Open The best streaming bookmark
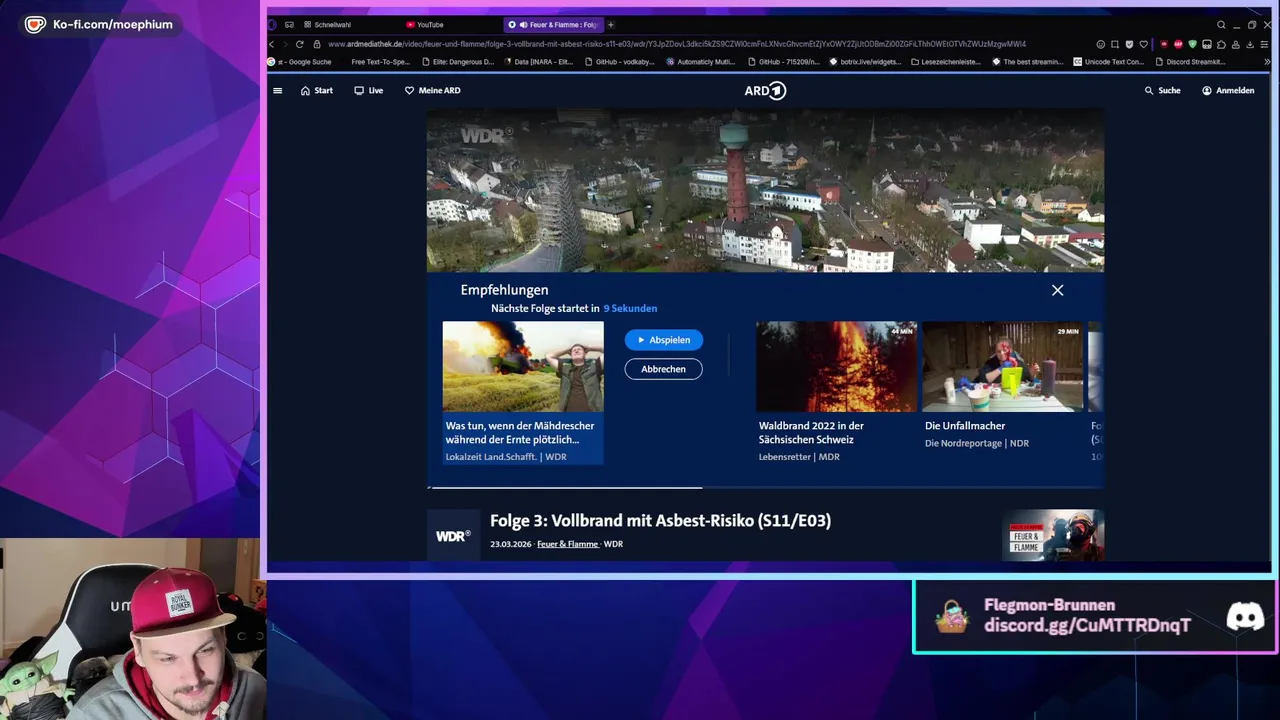 pos(1028,62)
